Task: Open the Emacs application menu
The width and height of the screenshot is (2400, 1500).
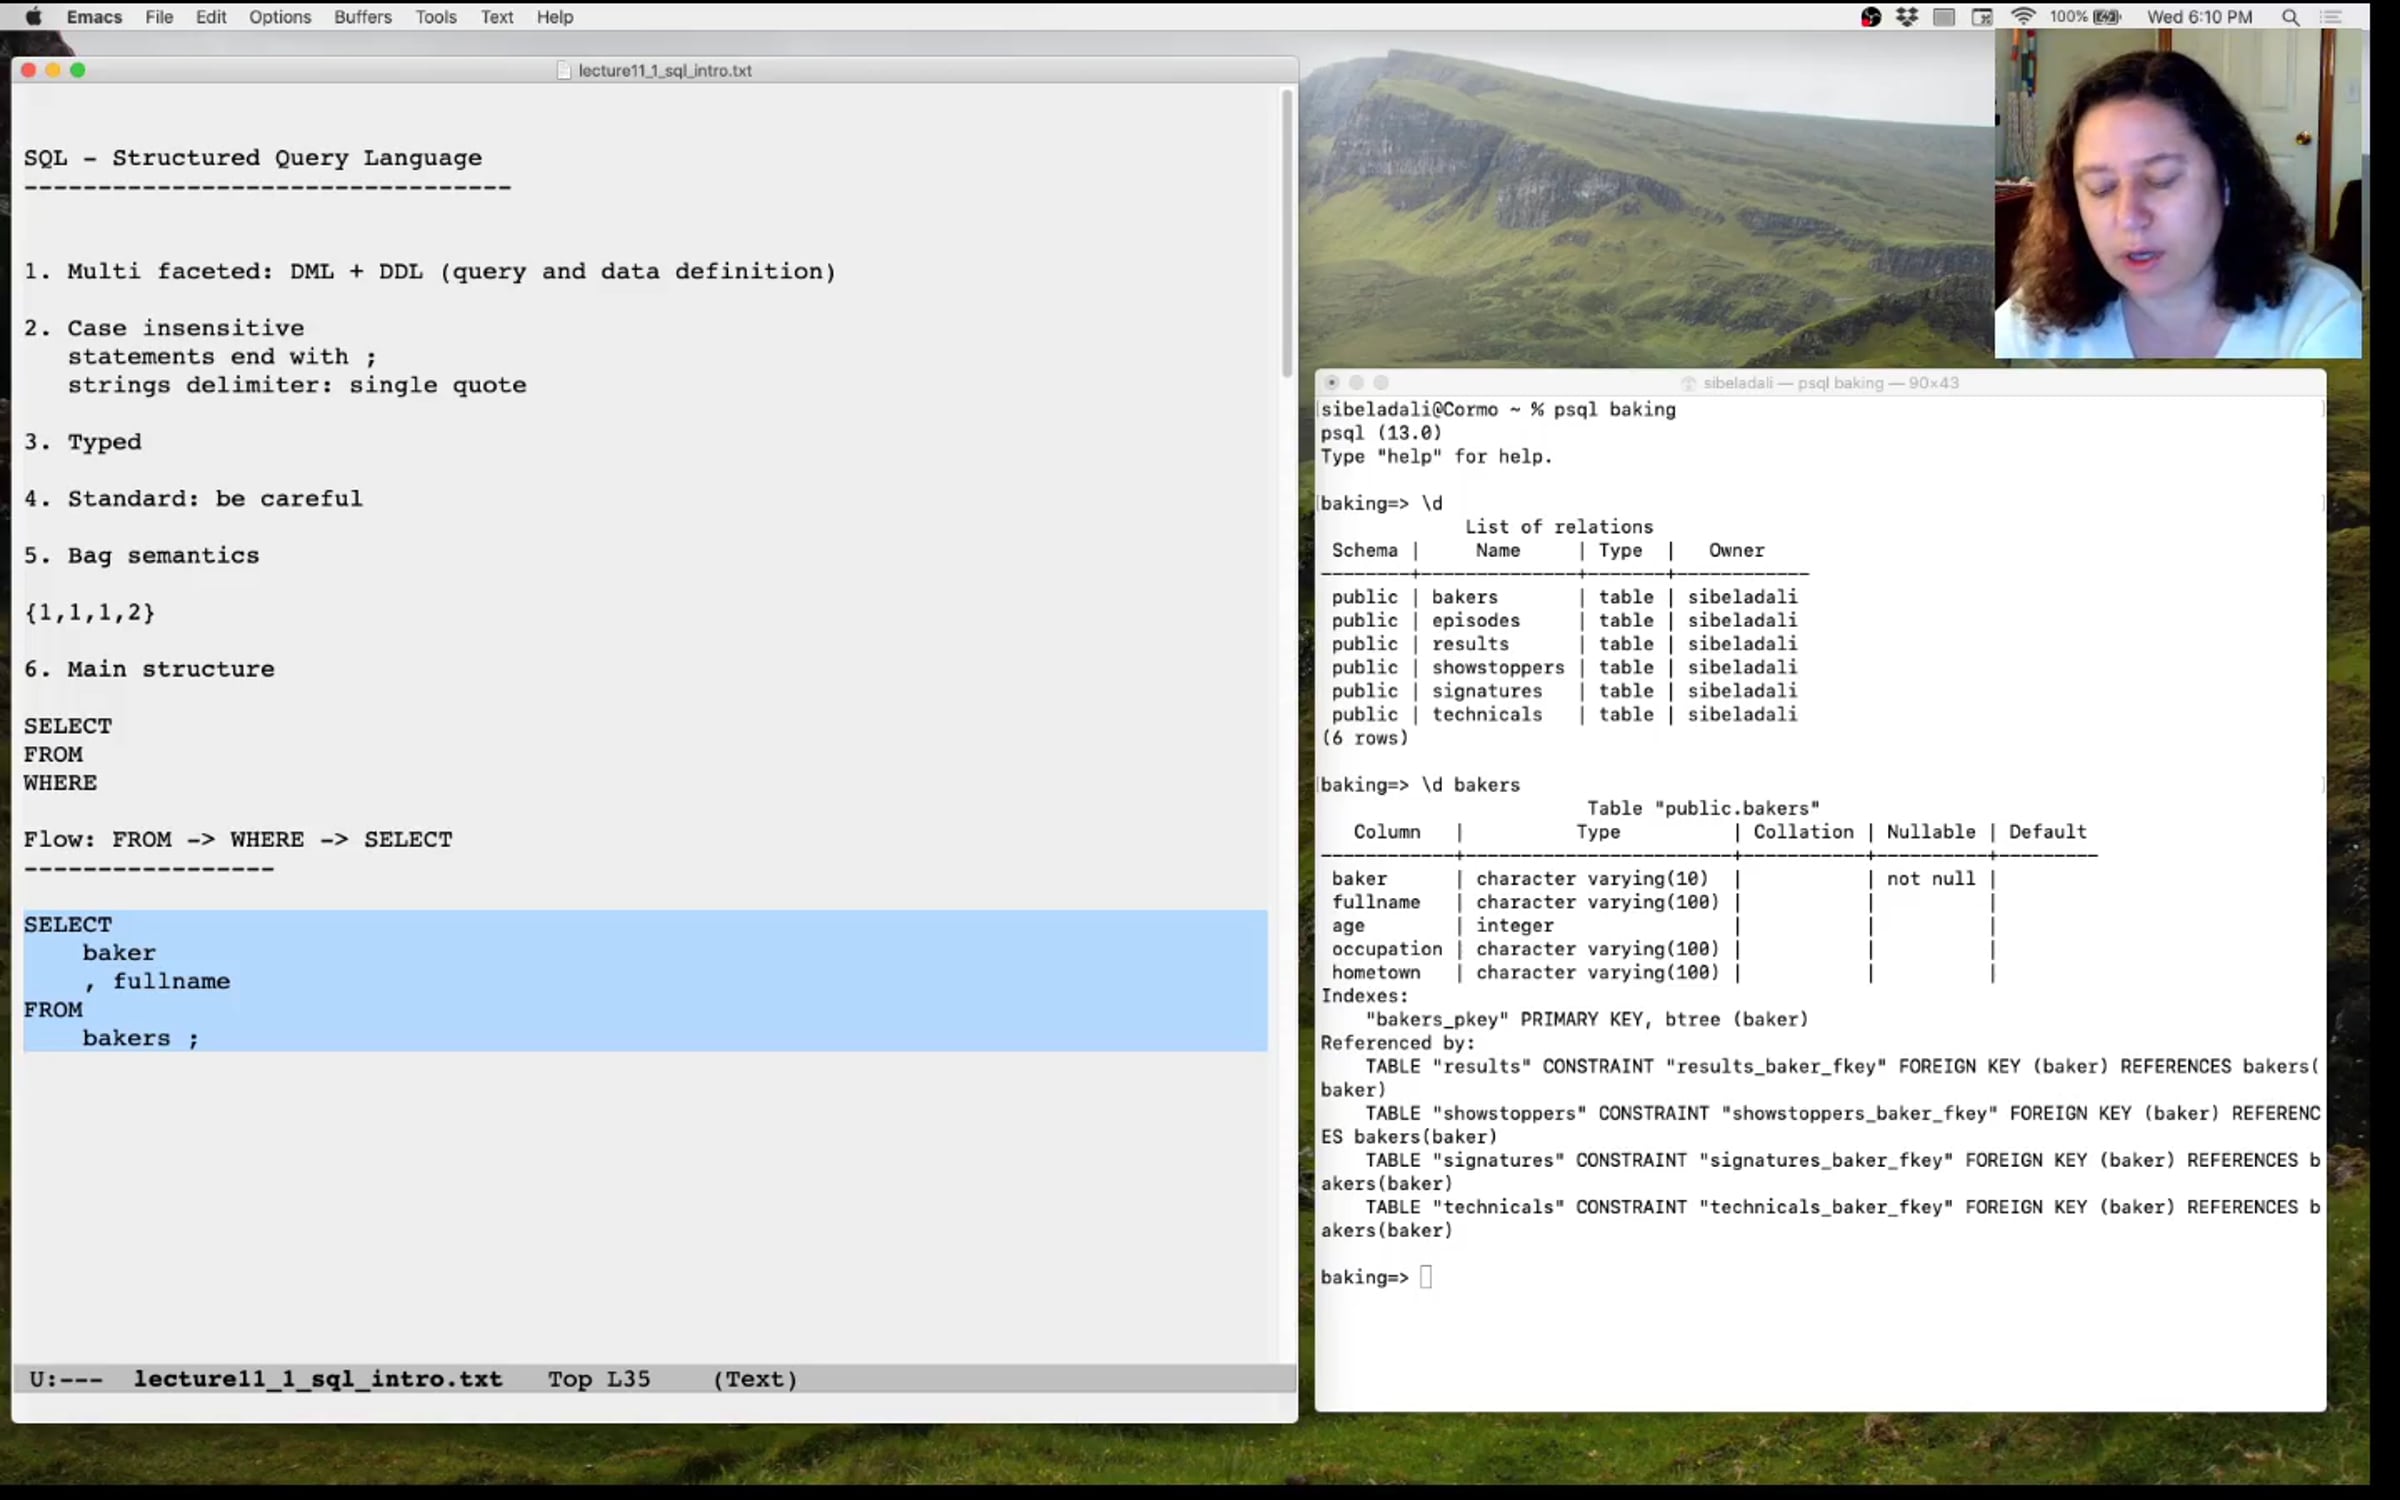Action: click(x=94, y=17)
